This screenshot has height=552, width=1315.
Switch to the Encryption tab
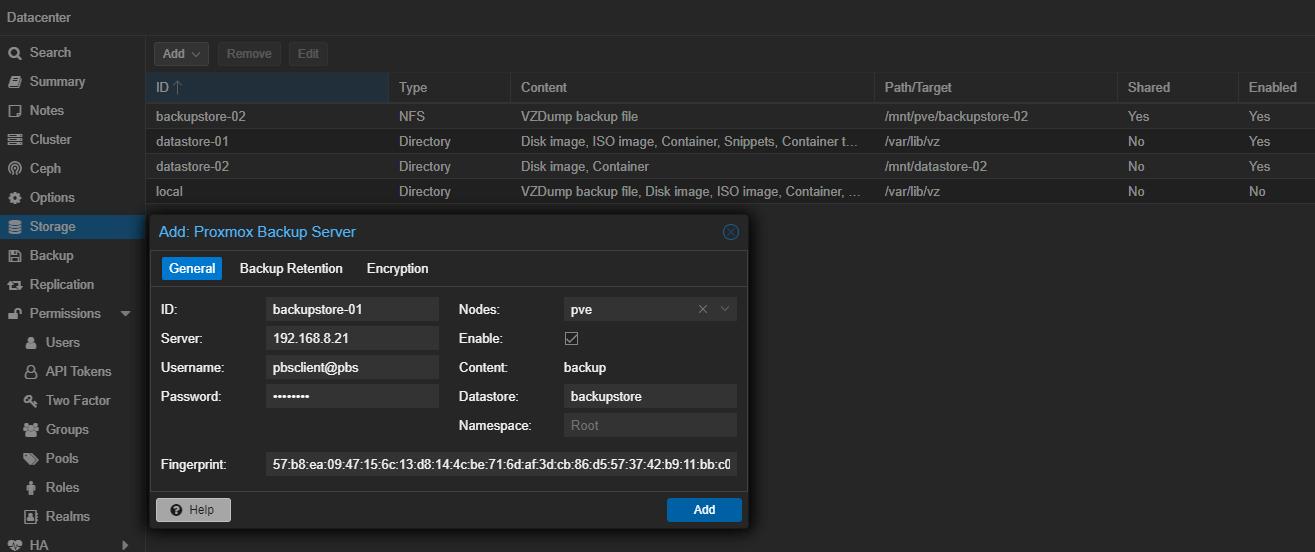pos(397,269)
